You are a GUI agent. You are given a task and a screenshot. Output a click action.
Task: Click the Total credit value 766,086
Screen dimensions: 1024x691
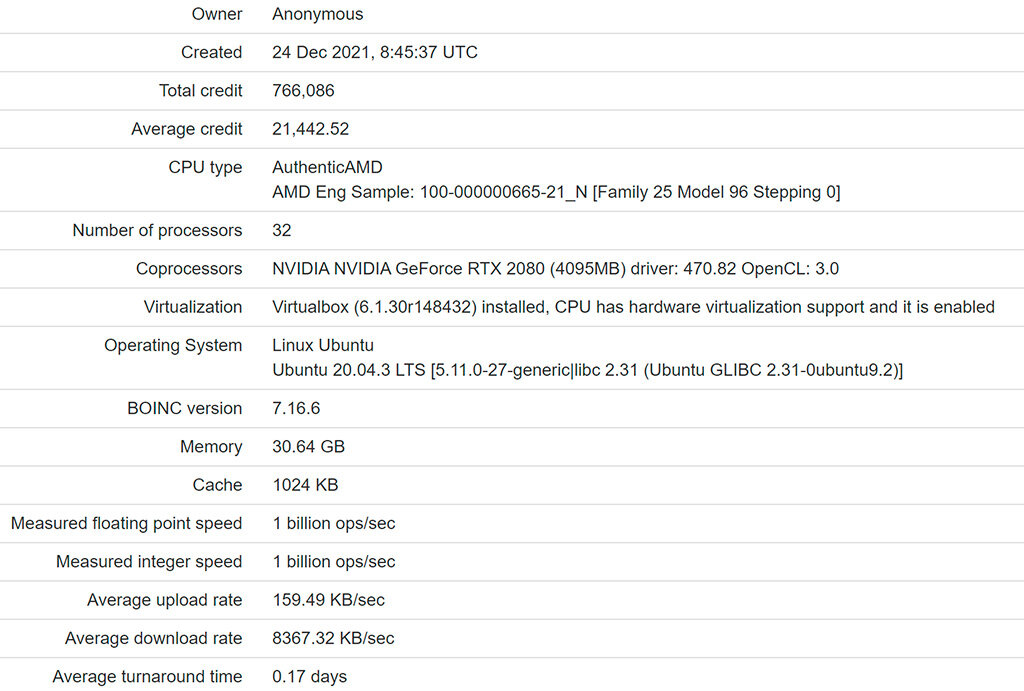click(x=303, y=91)
